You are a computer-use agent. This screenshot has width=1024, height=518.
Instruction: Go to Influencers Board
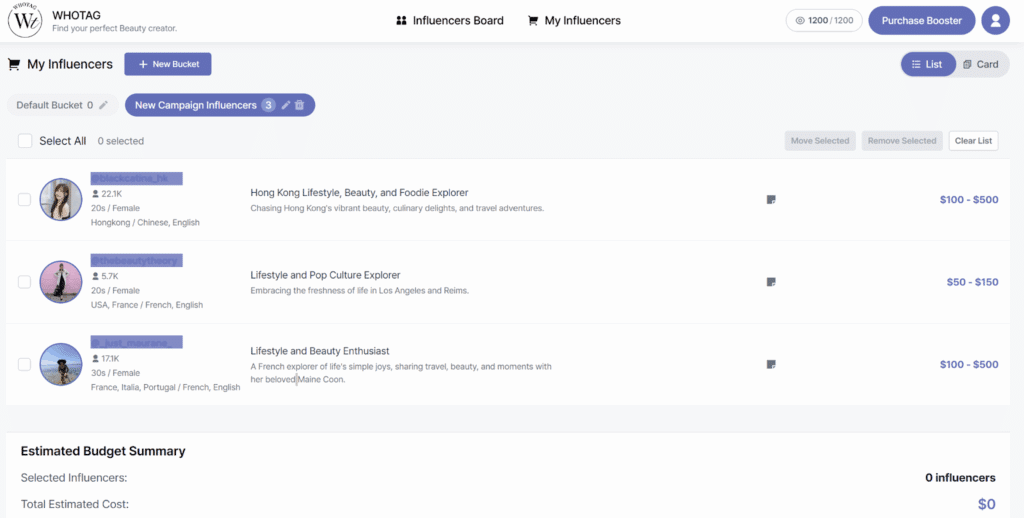click(450, 20)
